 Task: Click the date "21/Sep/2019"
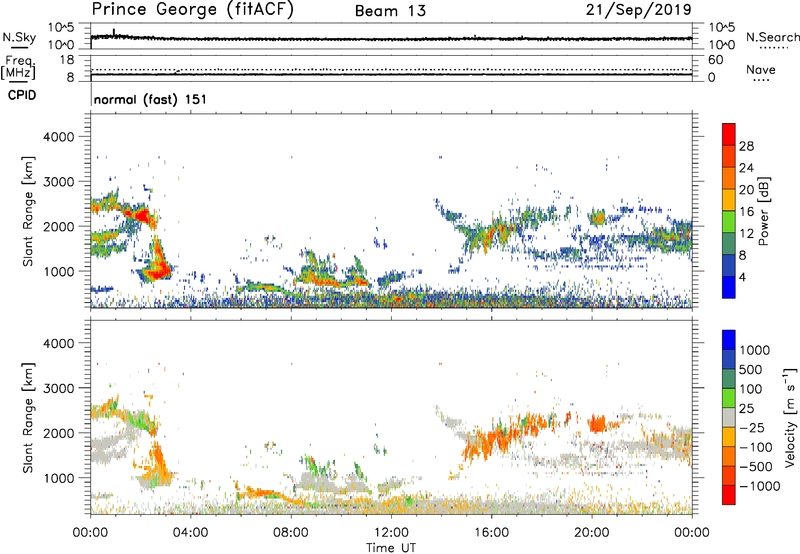[638, 10]
